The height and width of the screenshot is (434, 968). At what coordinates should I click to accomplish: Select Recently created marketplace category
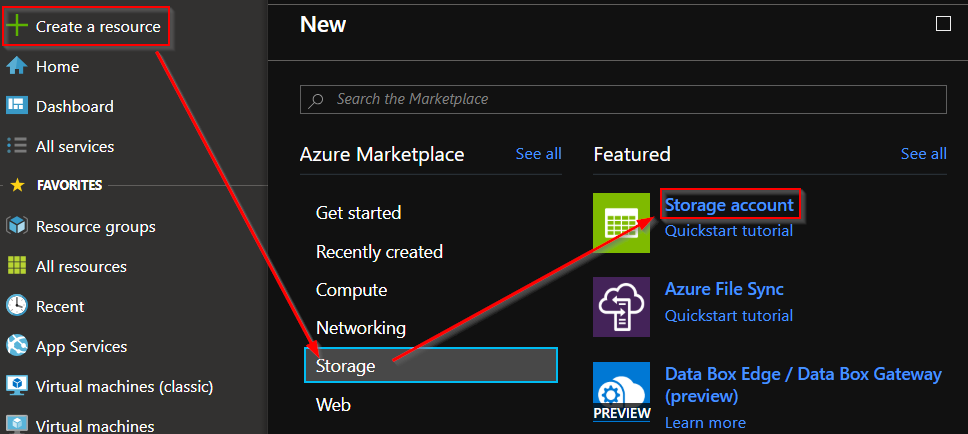pyautogui.click(x=379, y=252)
